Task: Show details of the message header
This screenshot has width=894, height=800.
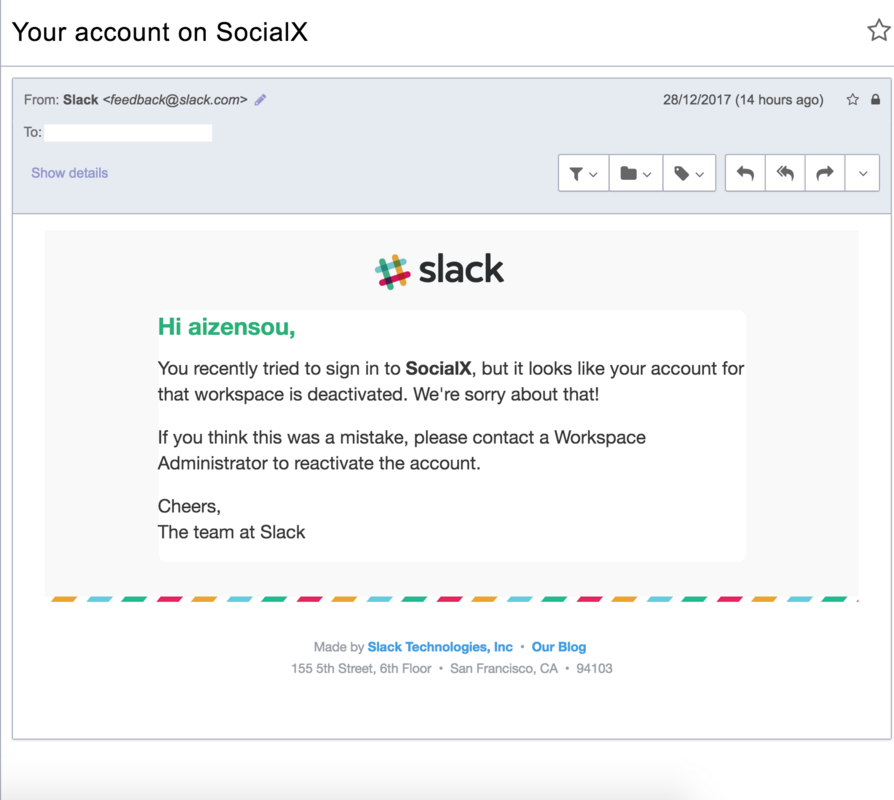Action: [x=70, y=173]
